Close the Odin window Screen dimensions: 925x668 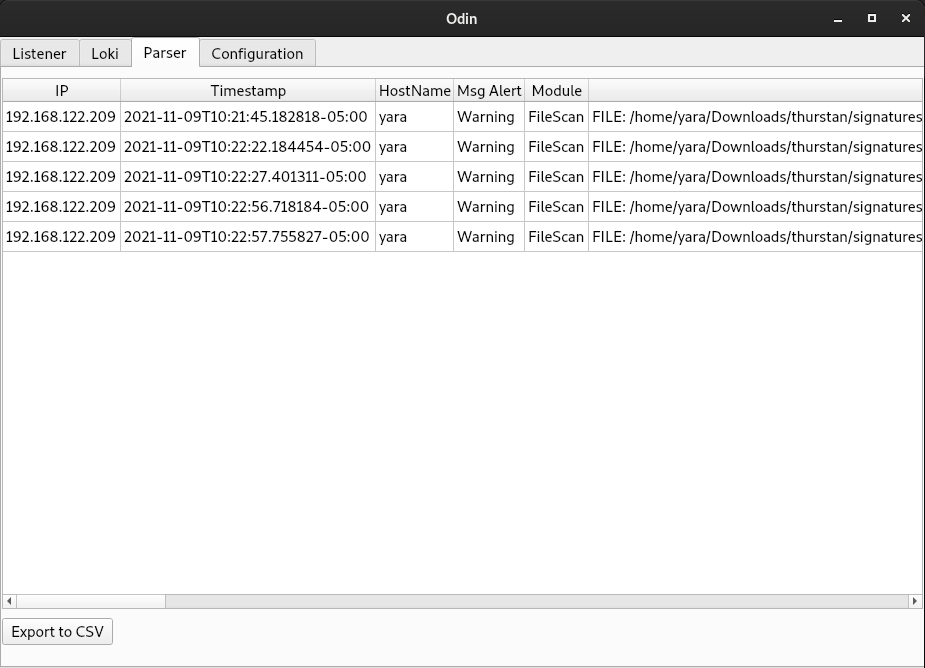click(906, 18)
